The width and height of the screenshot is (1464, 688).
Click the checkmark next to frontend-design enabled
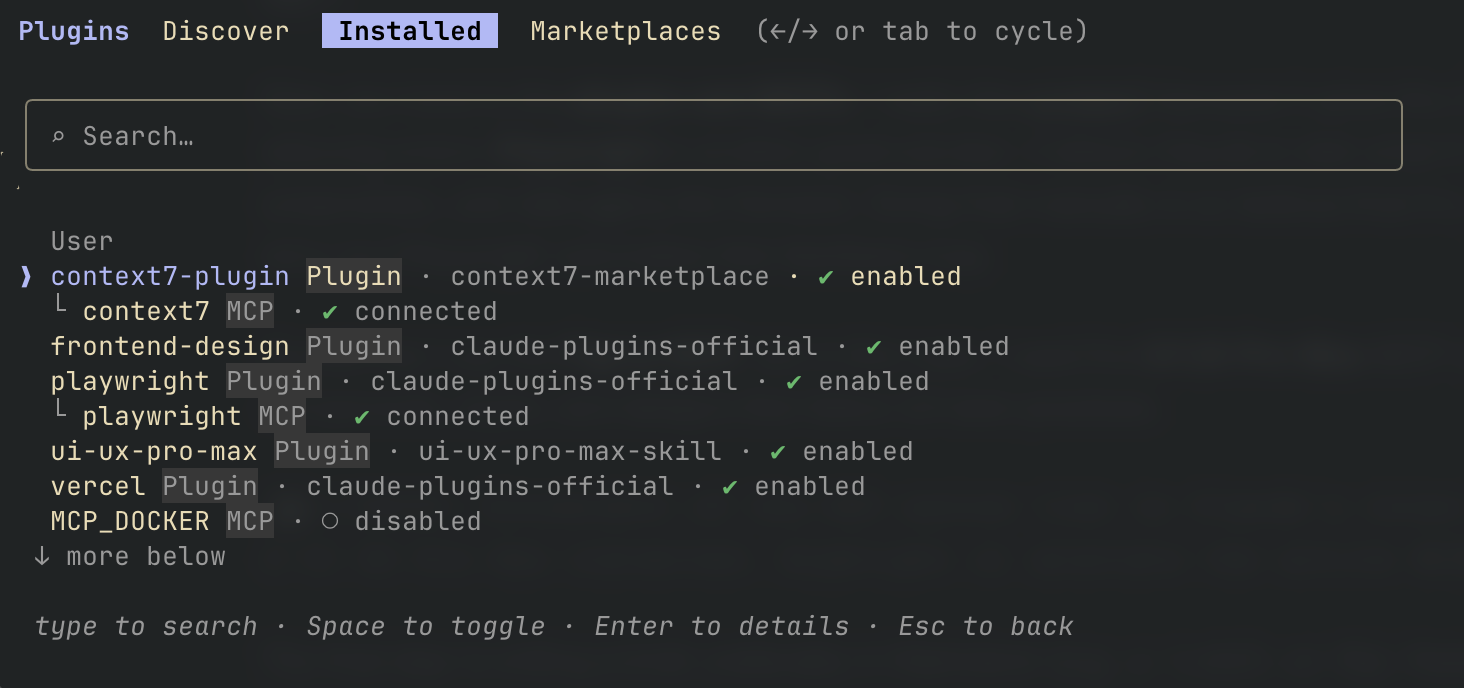[874, 347]
